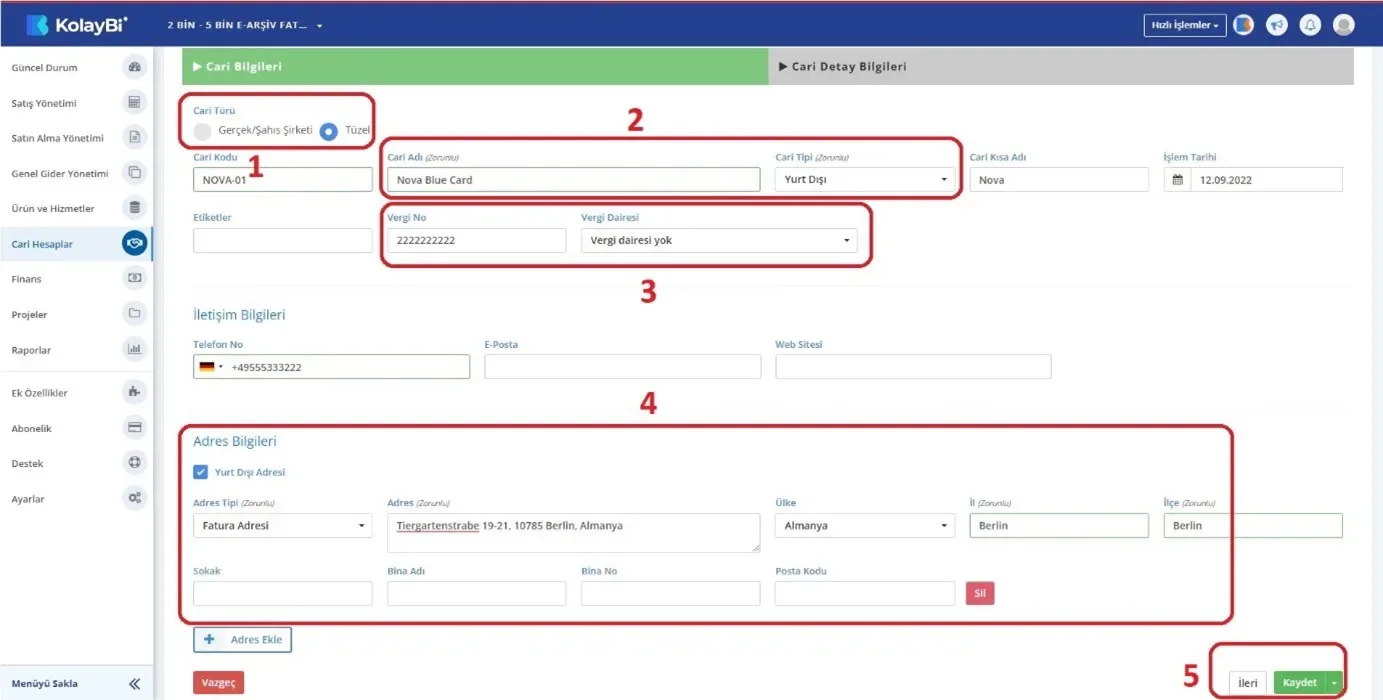Screen dimensions: 1383x700
Task: Click the Finans money icon
Action: (135, 278)
